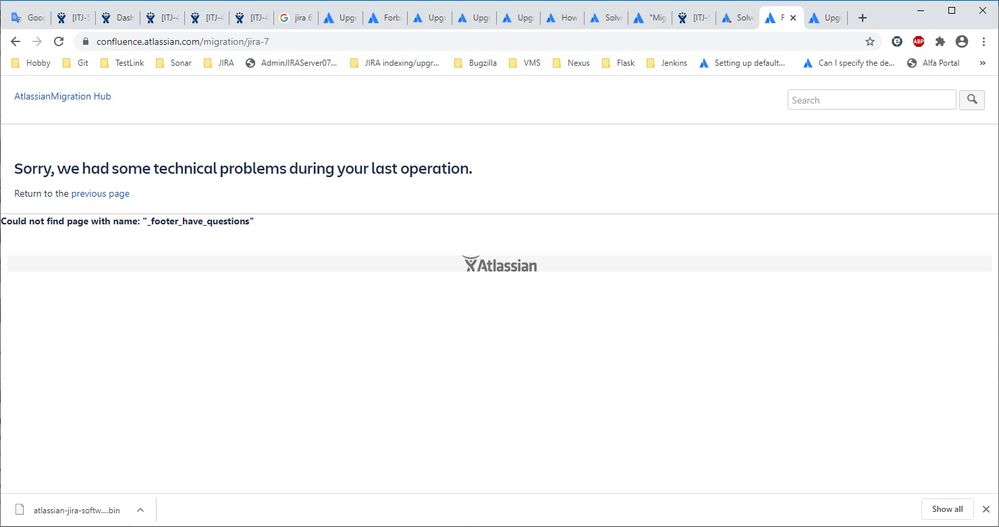Click the 'Sorry, we had some technical problems' heading

pos(243,169)
